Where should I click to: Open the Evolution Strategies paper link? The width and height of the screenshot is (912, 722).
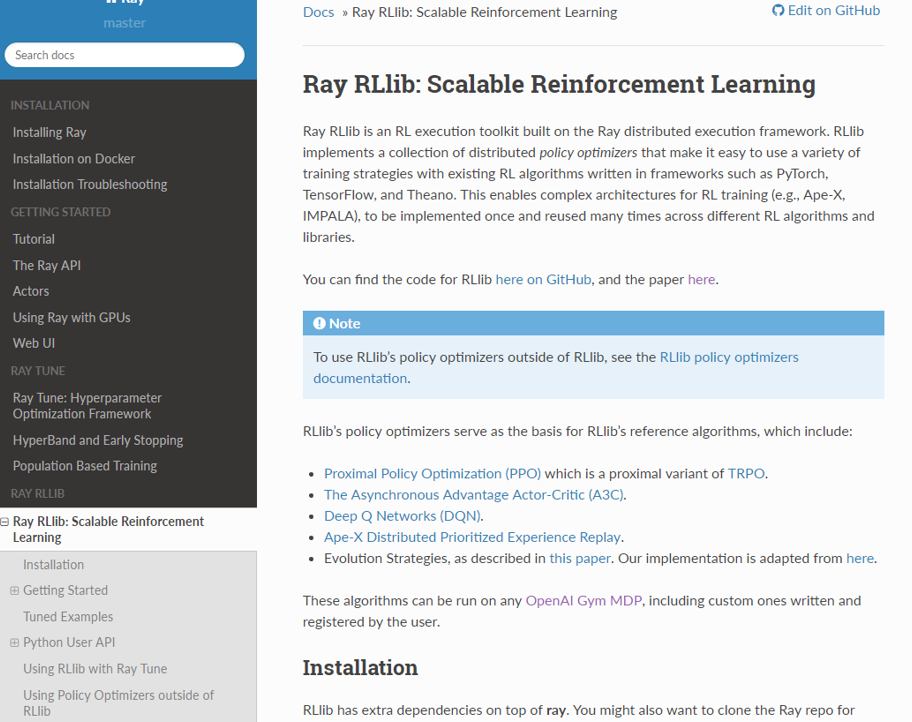tap(580, 557)
